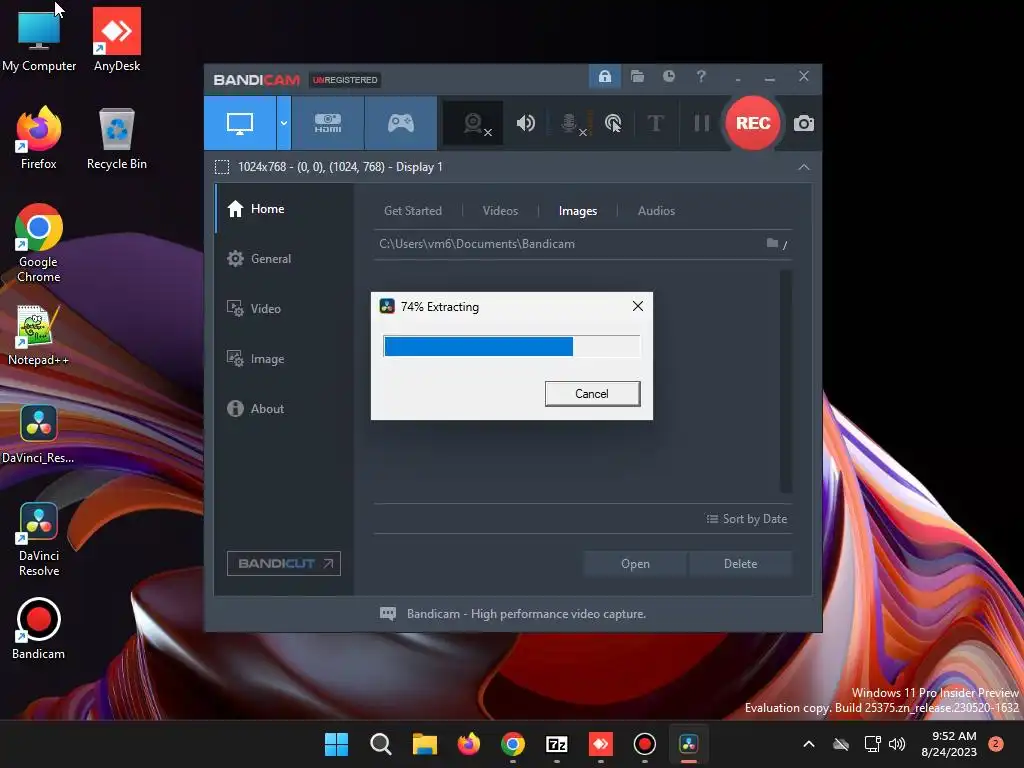Toggle the text overlay T icon
The height and width of the screenshot is (768, 1024).
pyautogui.click(x=655, y=123)
